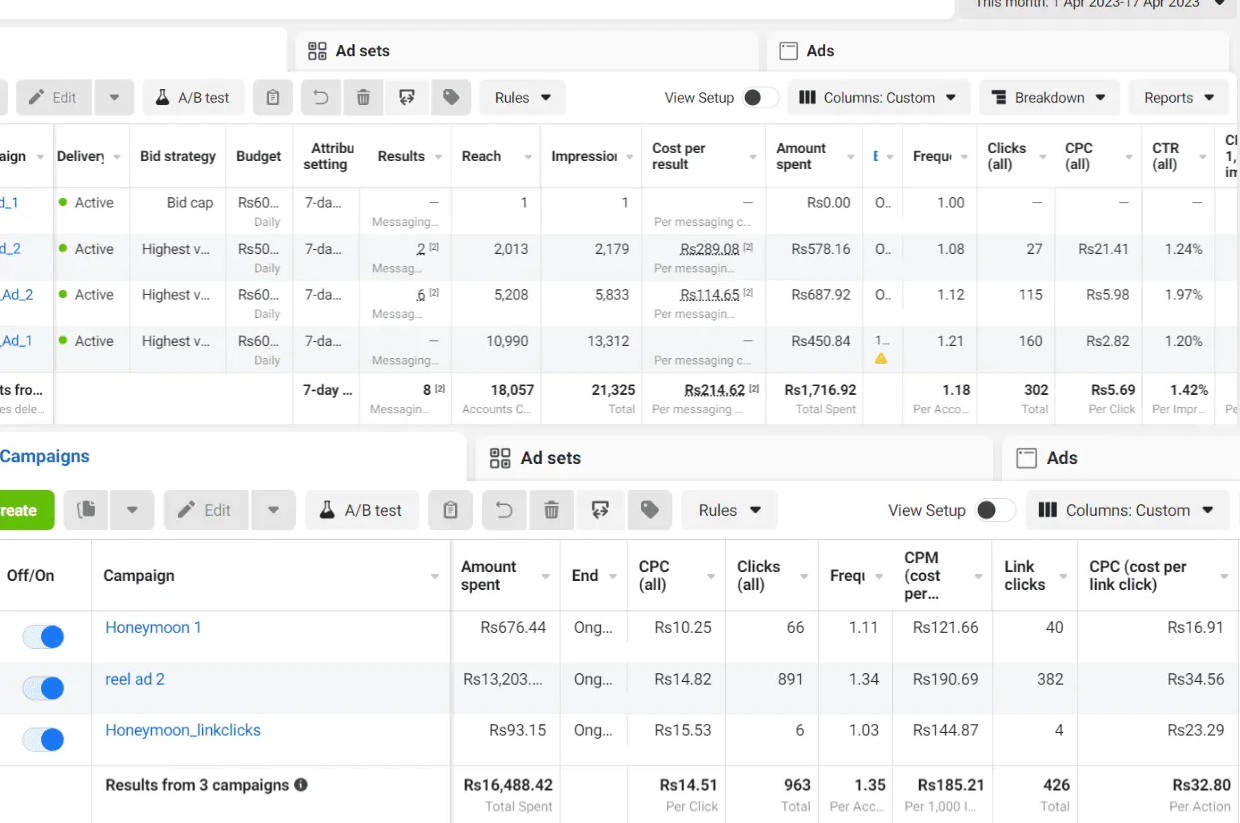
Task: Select the Campaigns tab
Action: (x=45, y=456)
